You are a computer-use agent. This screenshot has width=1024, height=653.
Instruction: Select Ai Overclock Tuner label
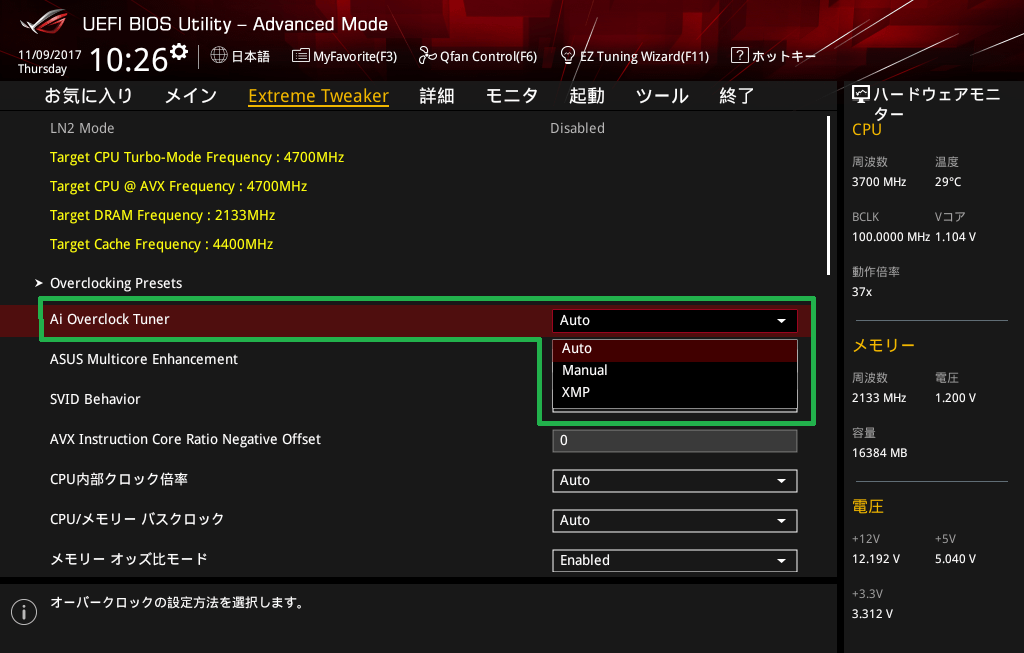[110, 319]
